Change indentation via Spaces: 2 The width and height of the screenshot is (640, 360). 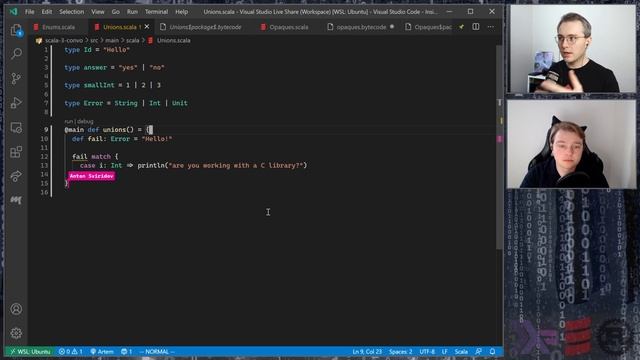coord(400,351)
